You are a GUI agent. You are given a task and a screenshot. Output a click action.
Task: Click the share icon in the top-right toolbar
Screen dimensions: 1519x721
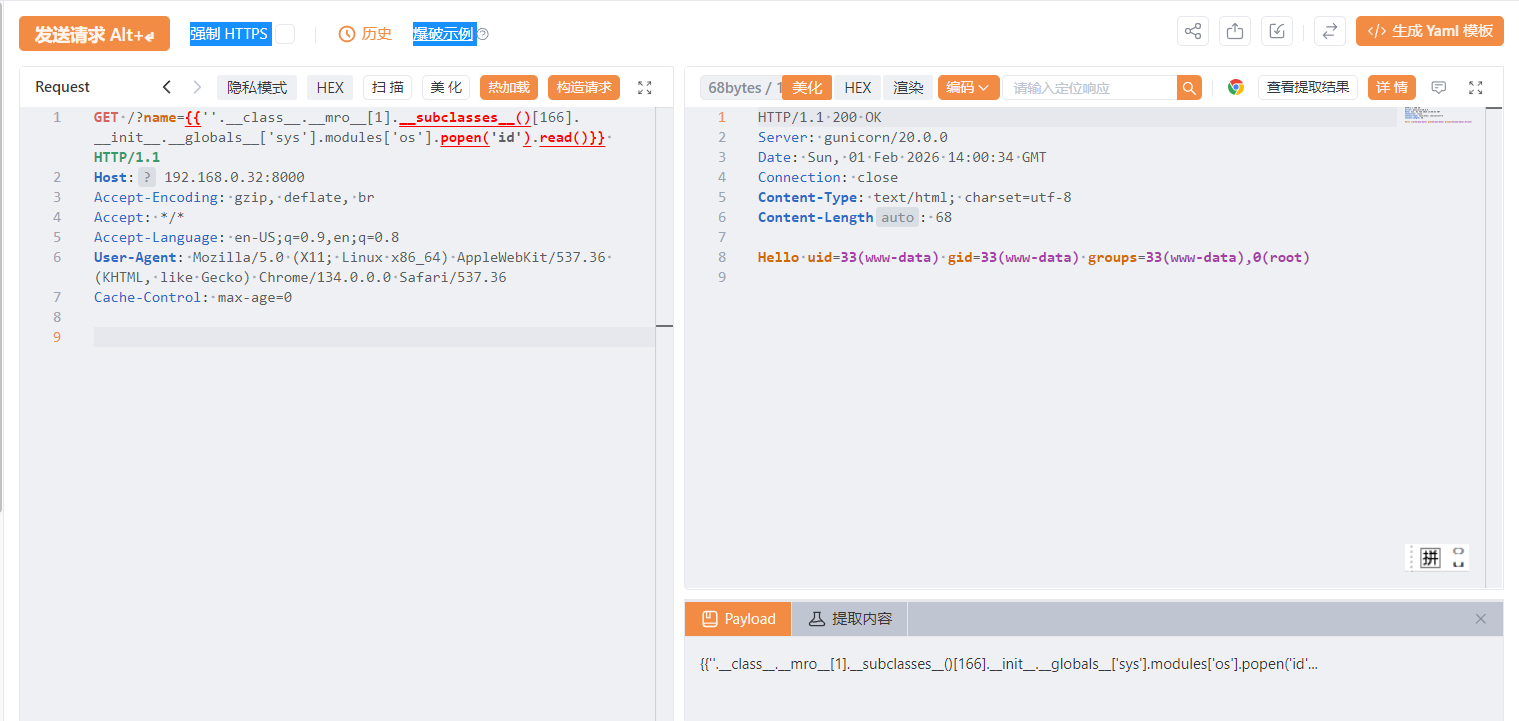pos(1192,31)
